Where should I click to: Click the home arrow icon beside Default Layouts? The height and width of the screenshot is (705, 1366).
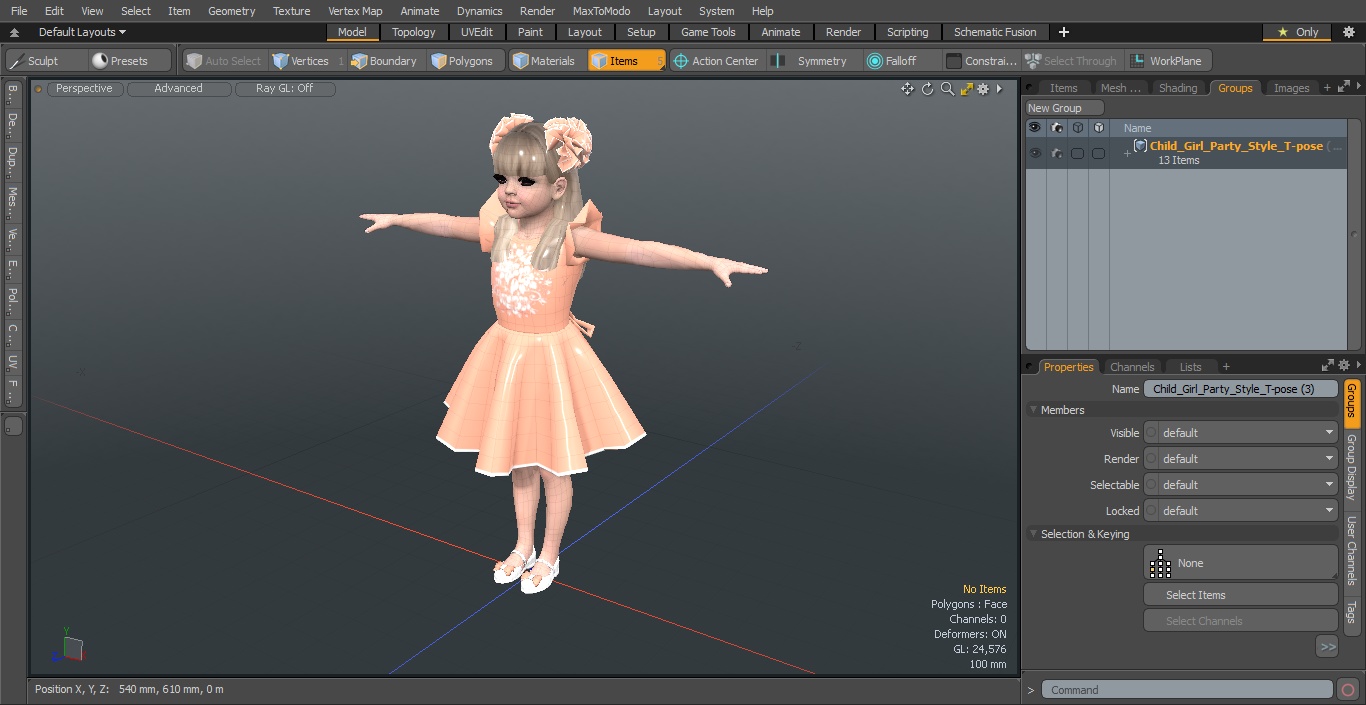pyautogui.click(x=14, y=32)
